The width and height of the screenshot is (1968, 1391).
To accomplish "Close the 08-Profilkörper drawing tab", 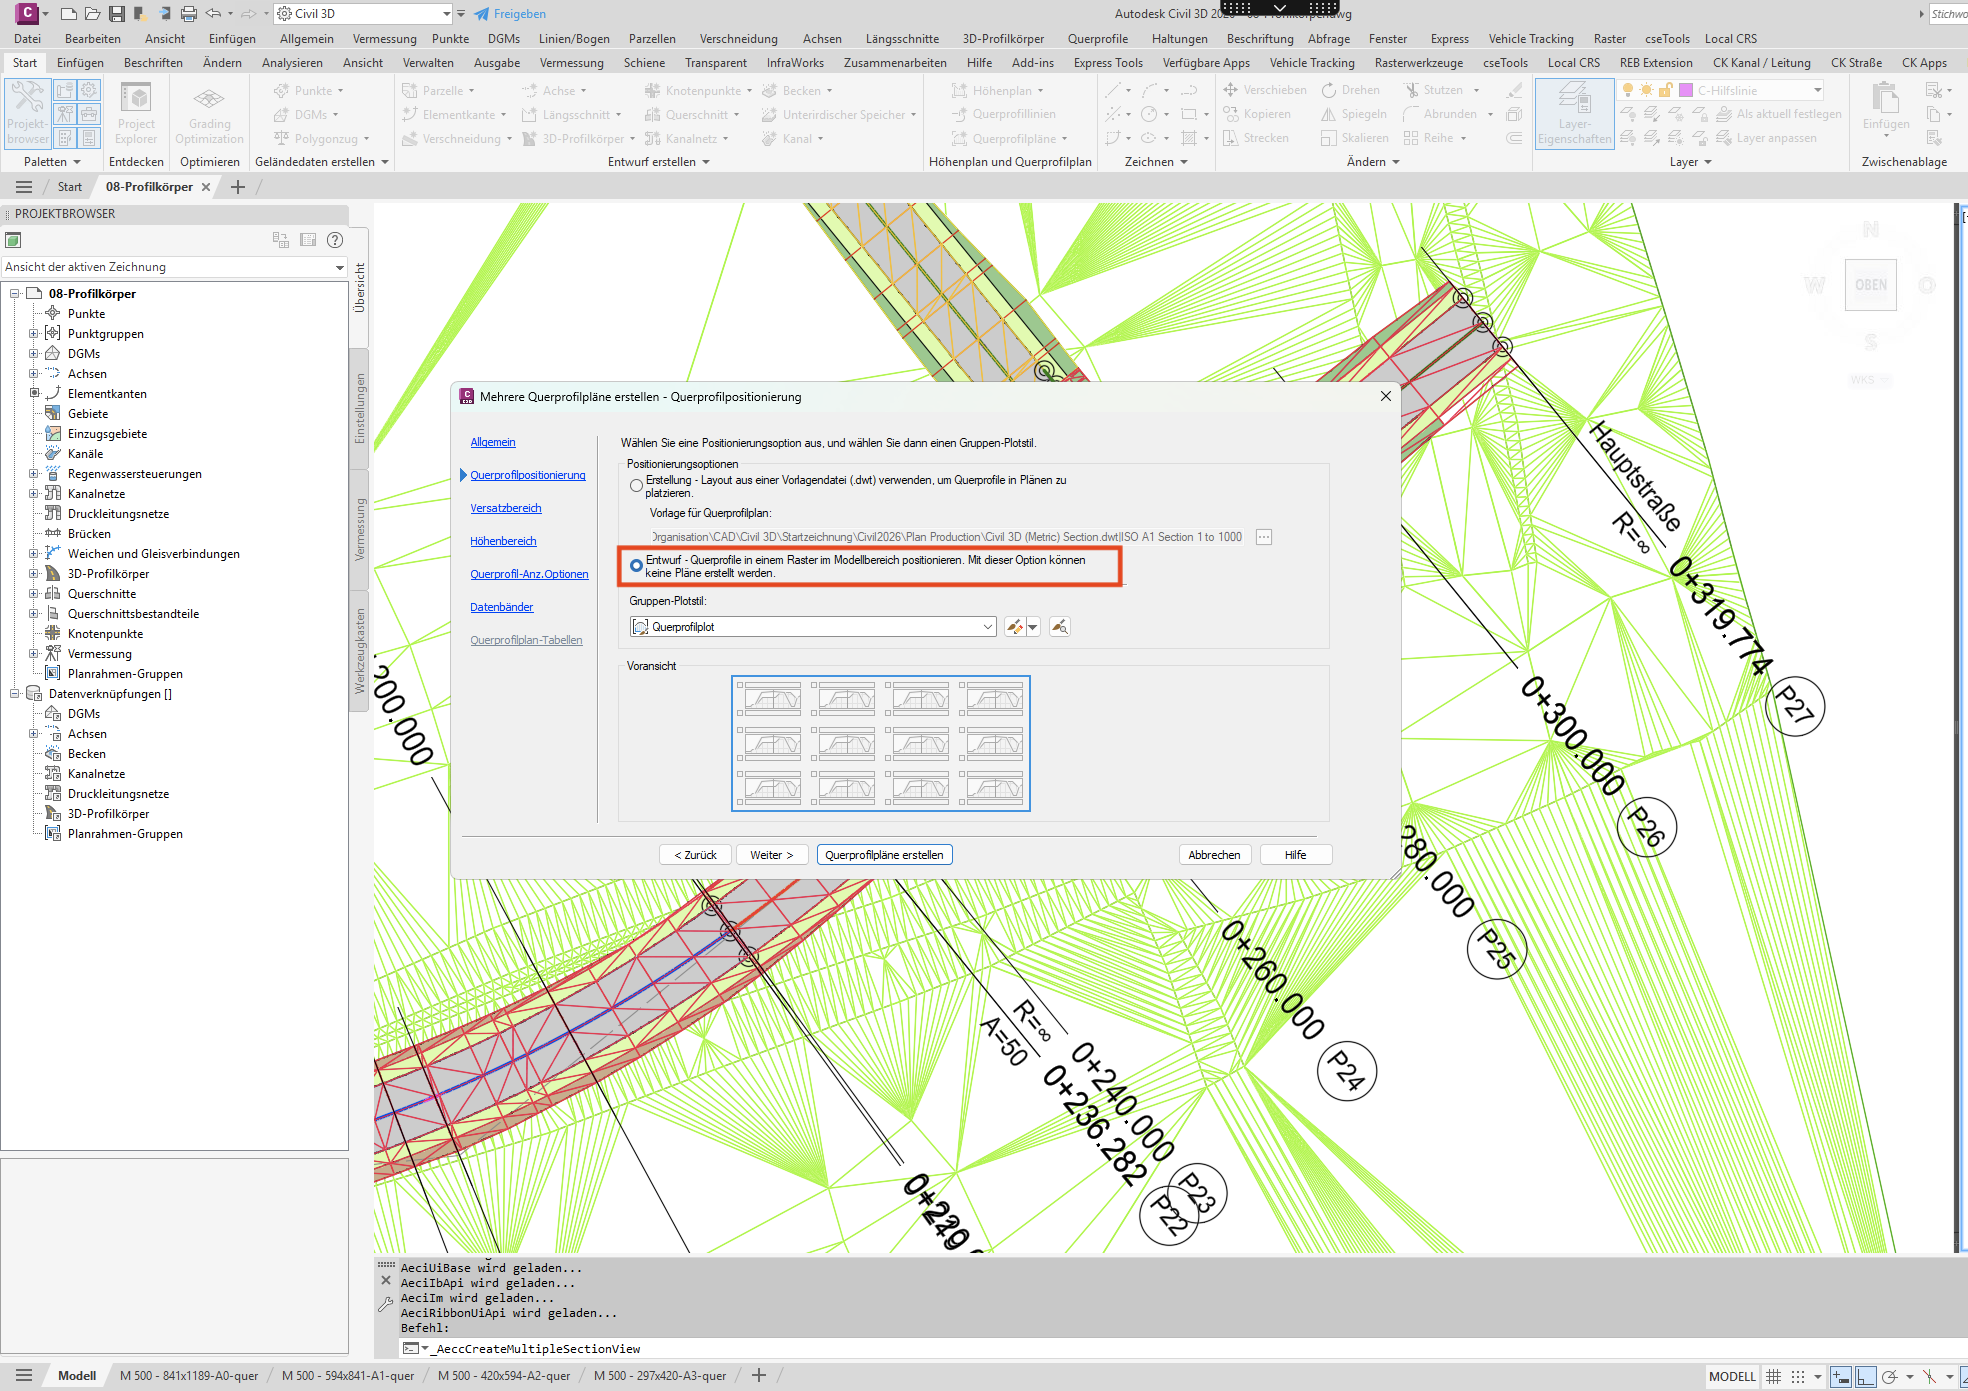I will [206, 187].
